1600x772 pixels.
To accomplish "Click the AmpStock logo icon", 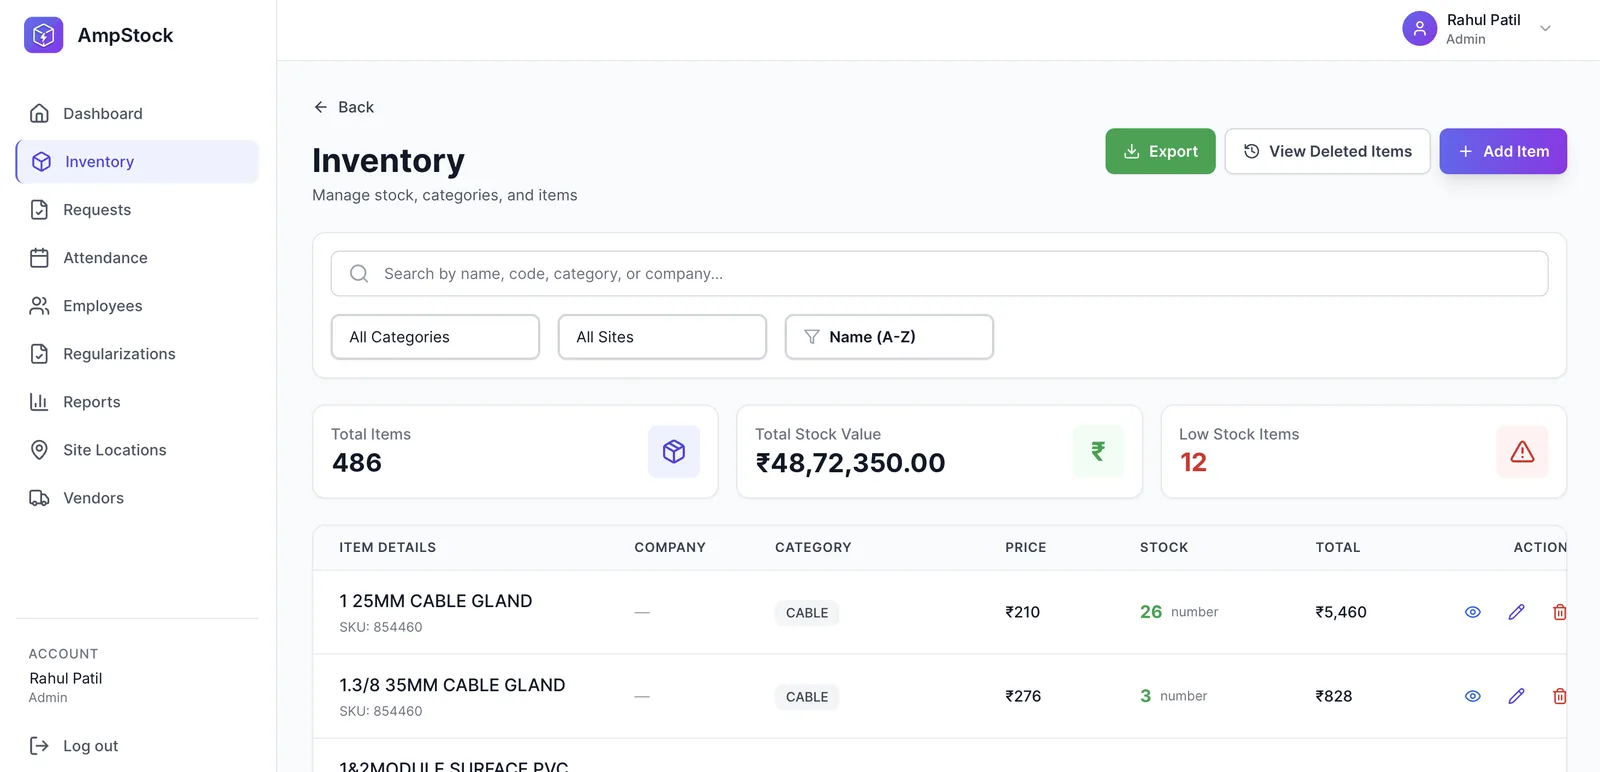I will [43, 35].
